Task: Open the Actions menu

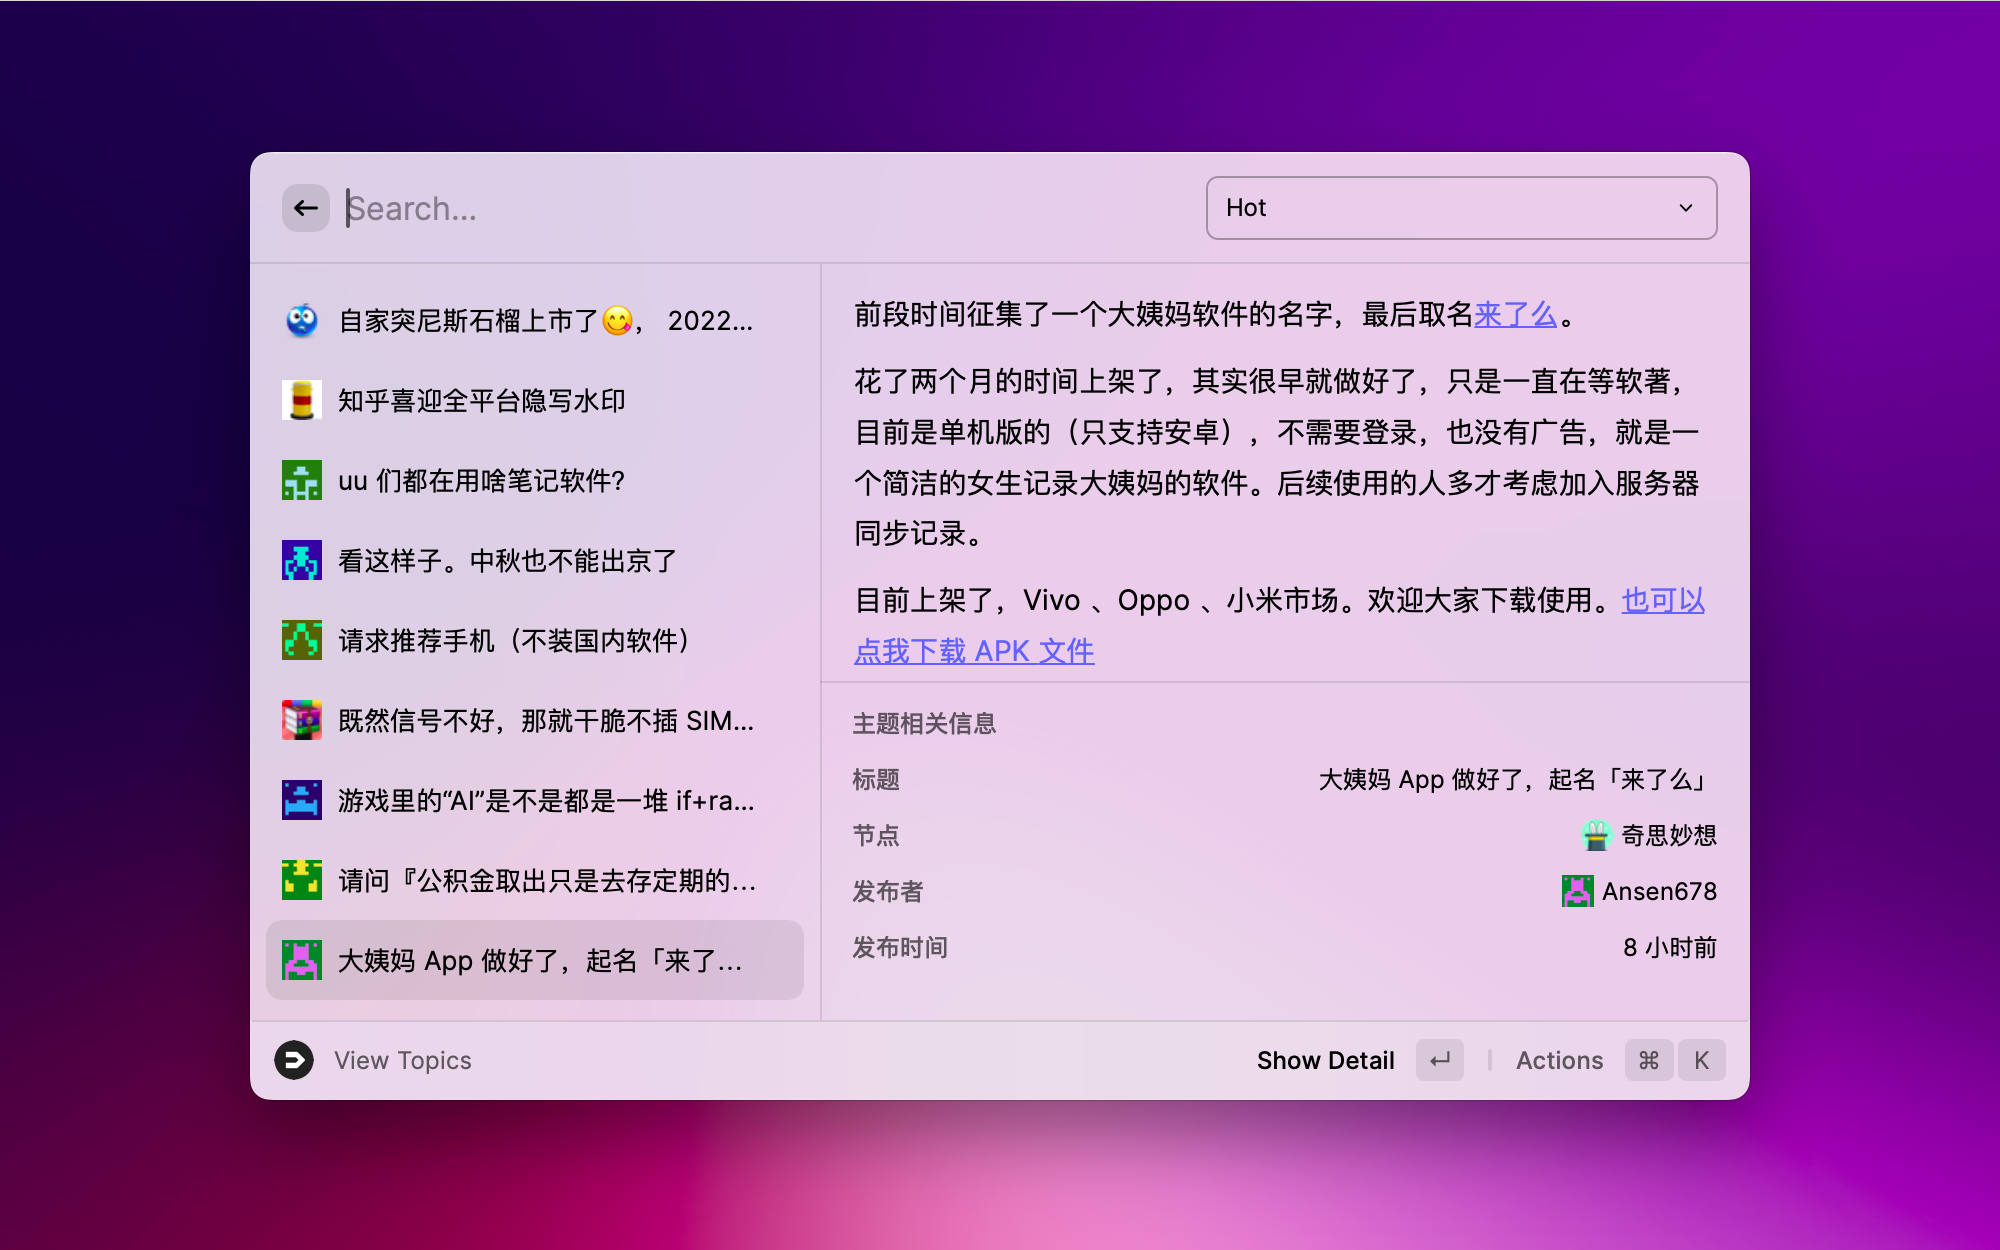Action: pyautogui.click(x=1559, y=1060)
